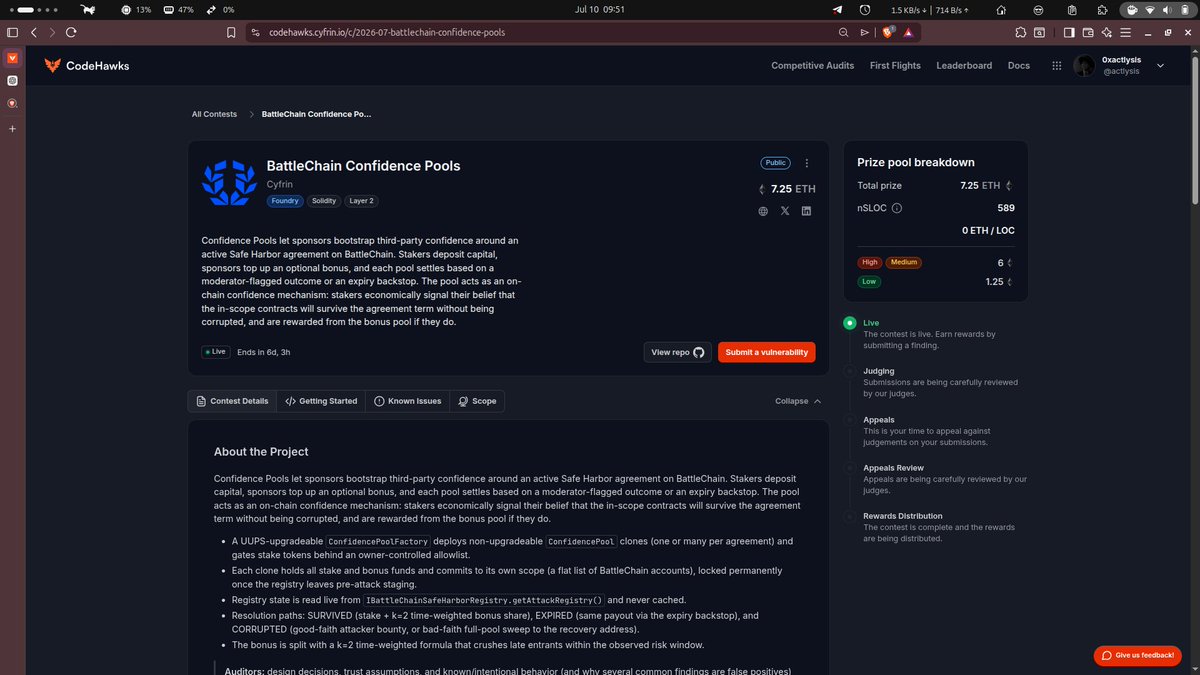Click the Solidity tag

pos(324,201)
